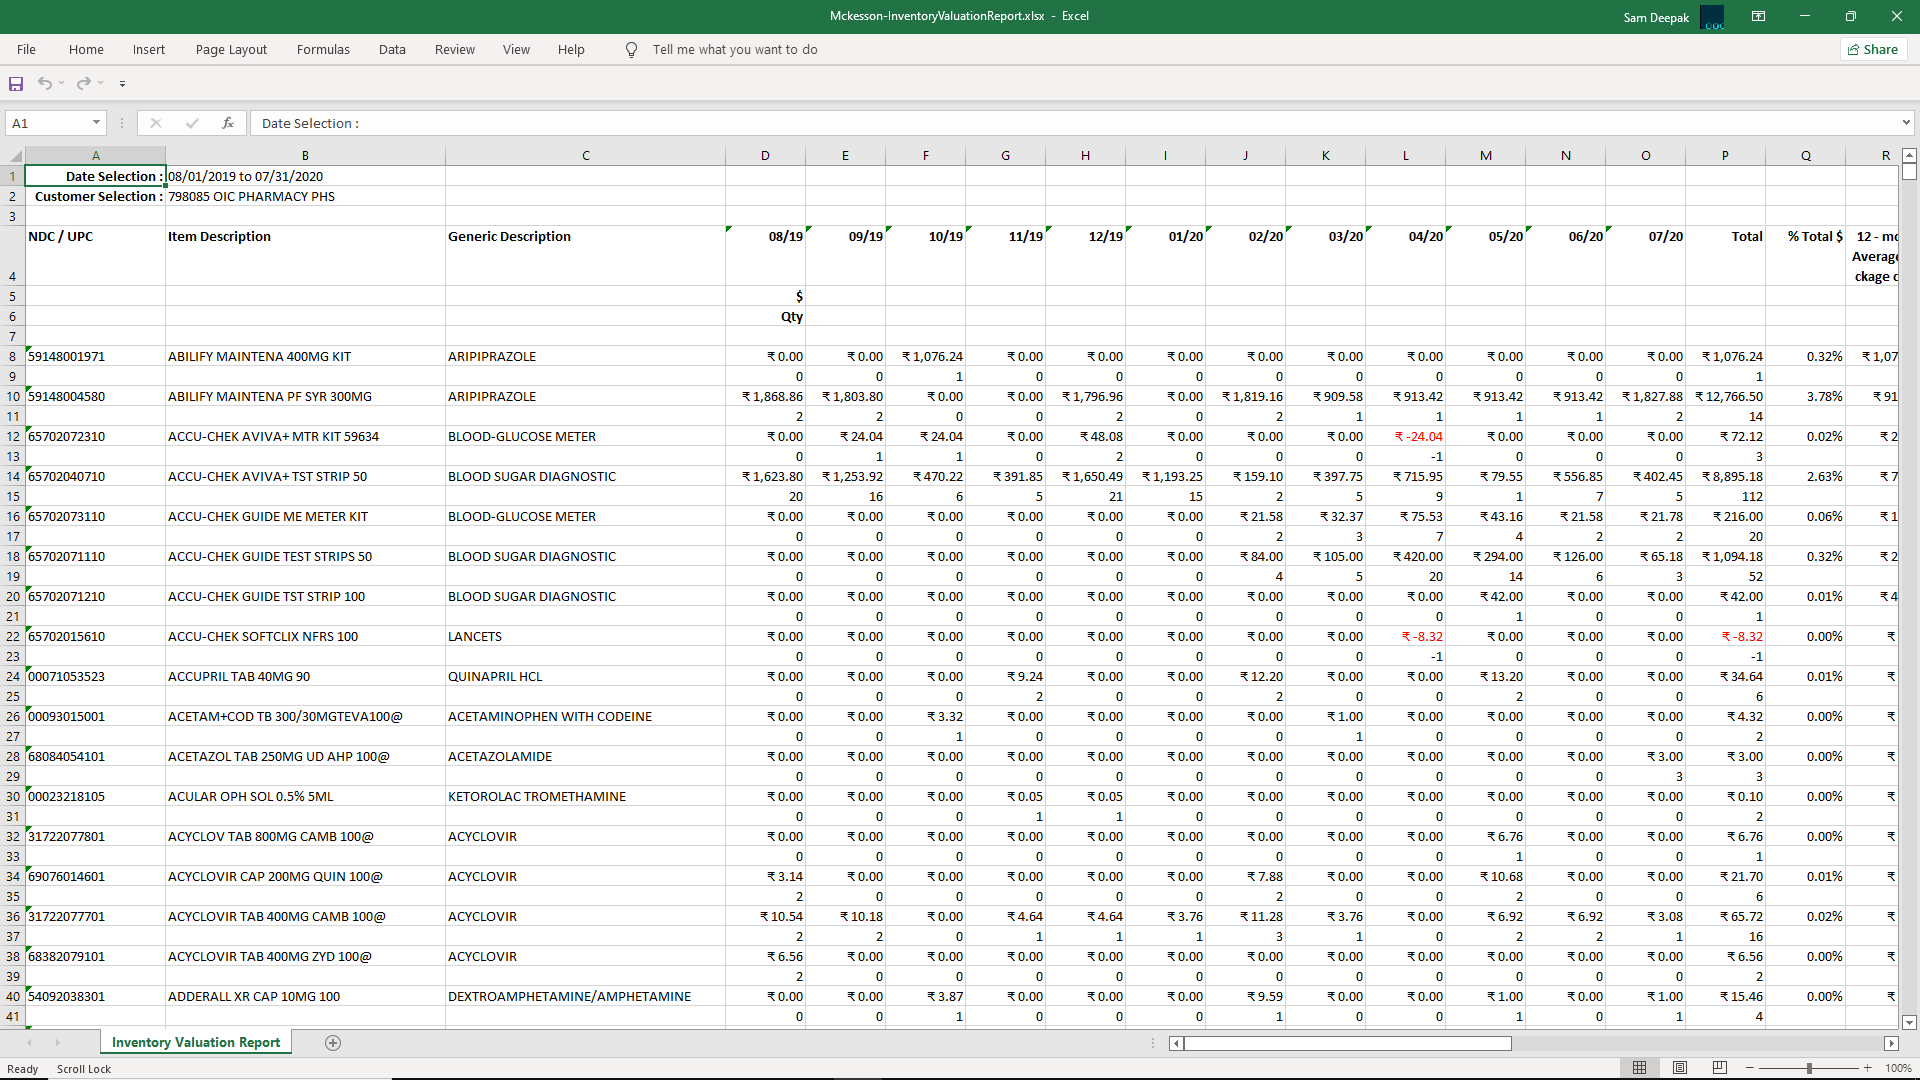Click the Inventory Valuation Report sheet tab
This screenshot has width=1920, height=1080.
click(x=196, y=1042)
